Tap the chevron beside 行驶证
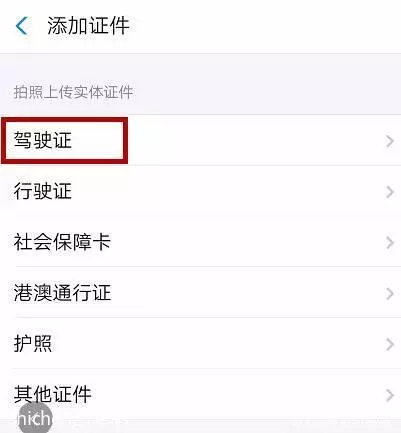 click(x=390, y=192)
